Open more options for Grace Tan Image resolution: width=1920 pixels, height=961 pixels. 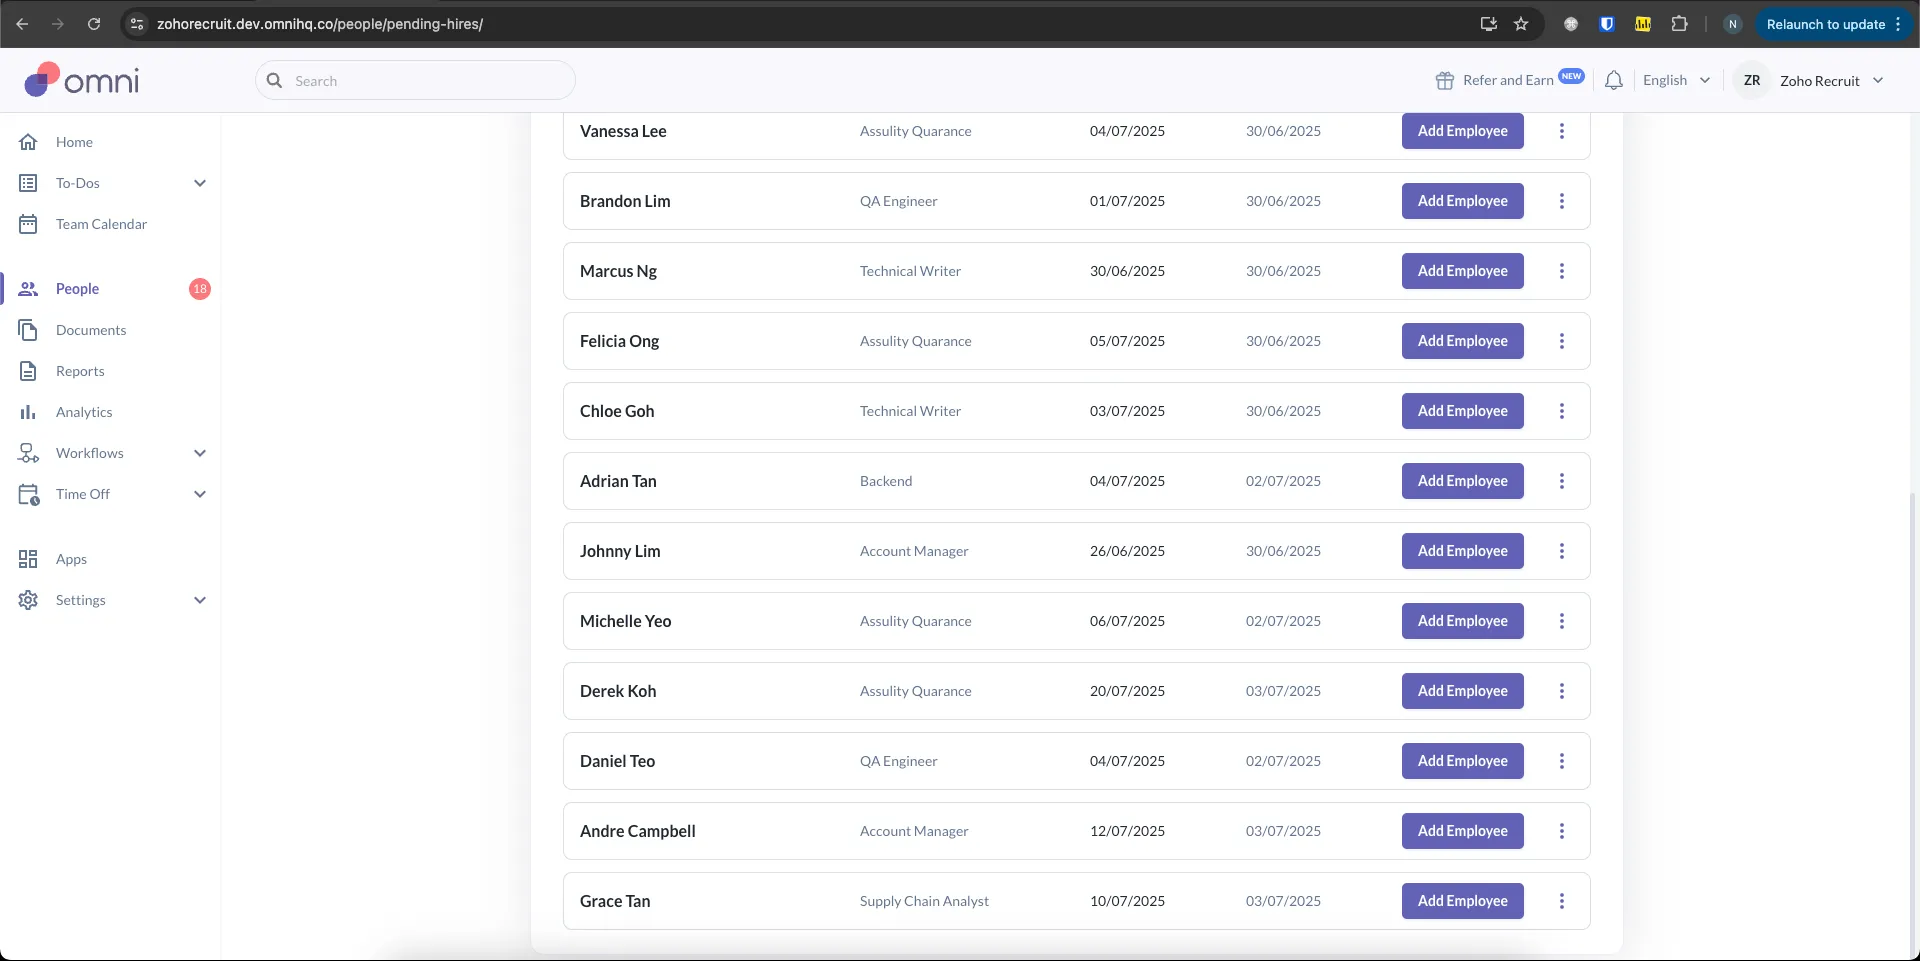click(1561, 901)
